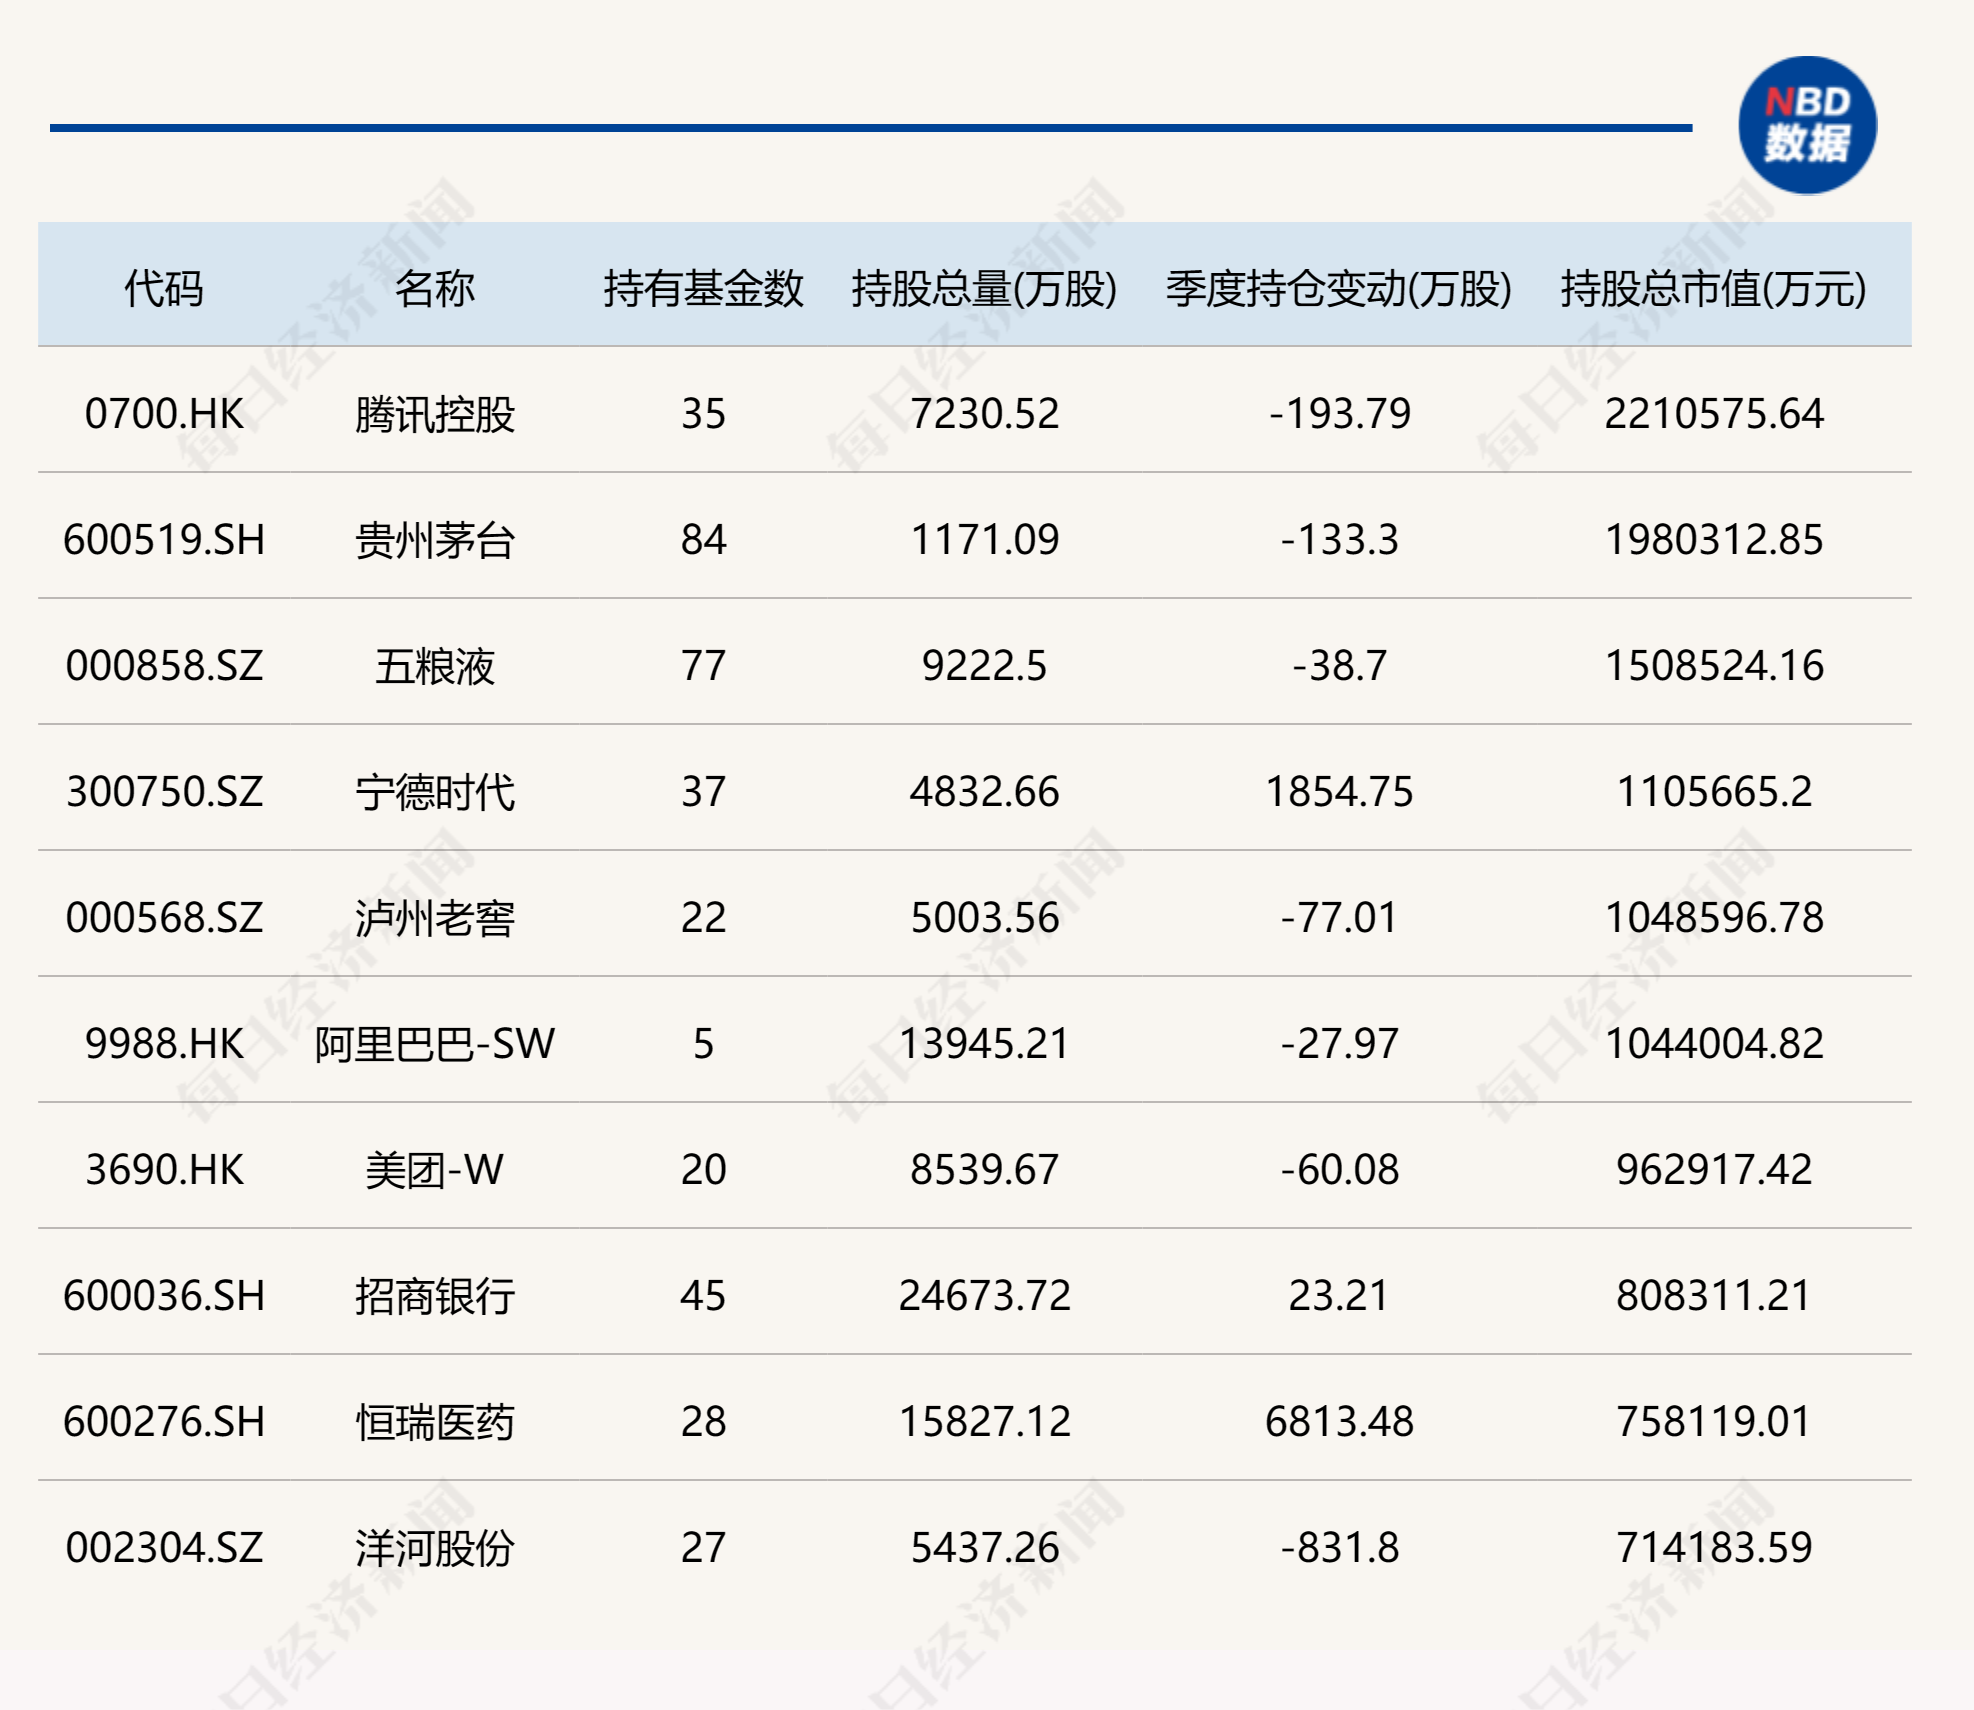This screenshot has width=1974, height=1710.
Task: Select stock code 600036.SH
Action: coord(164,1296)
